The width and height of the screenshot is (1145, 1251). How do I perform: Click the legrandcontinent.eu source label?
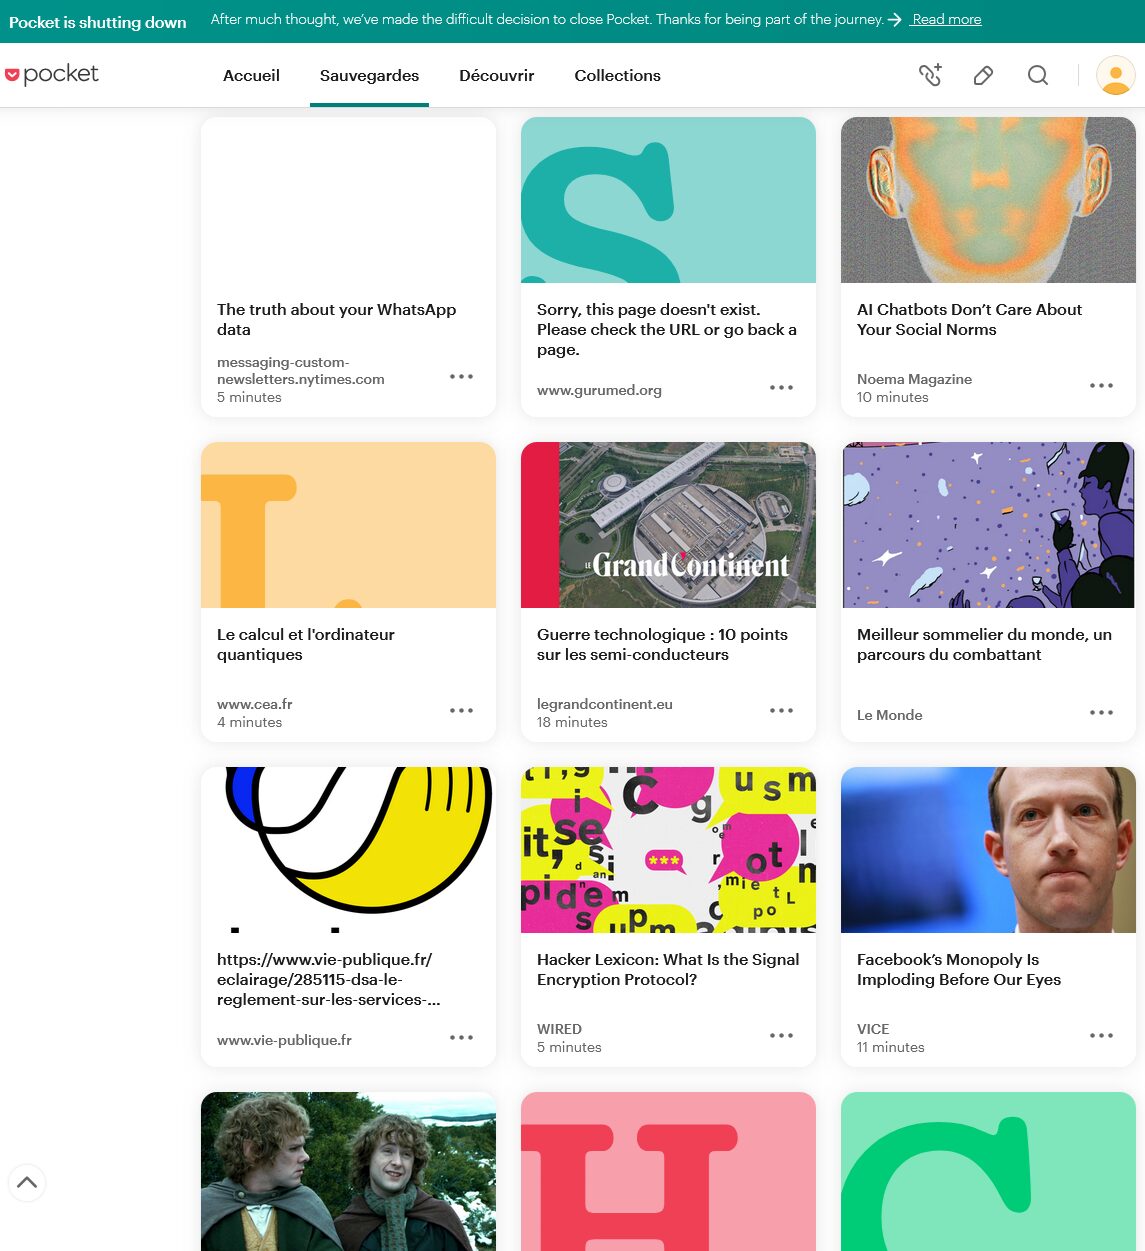pos(605,704)
